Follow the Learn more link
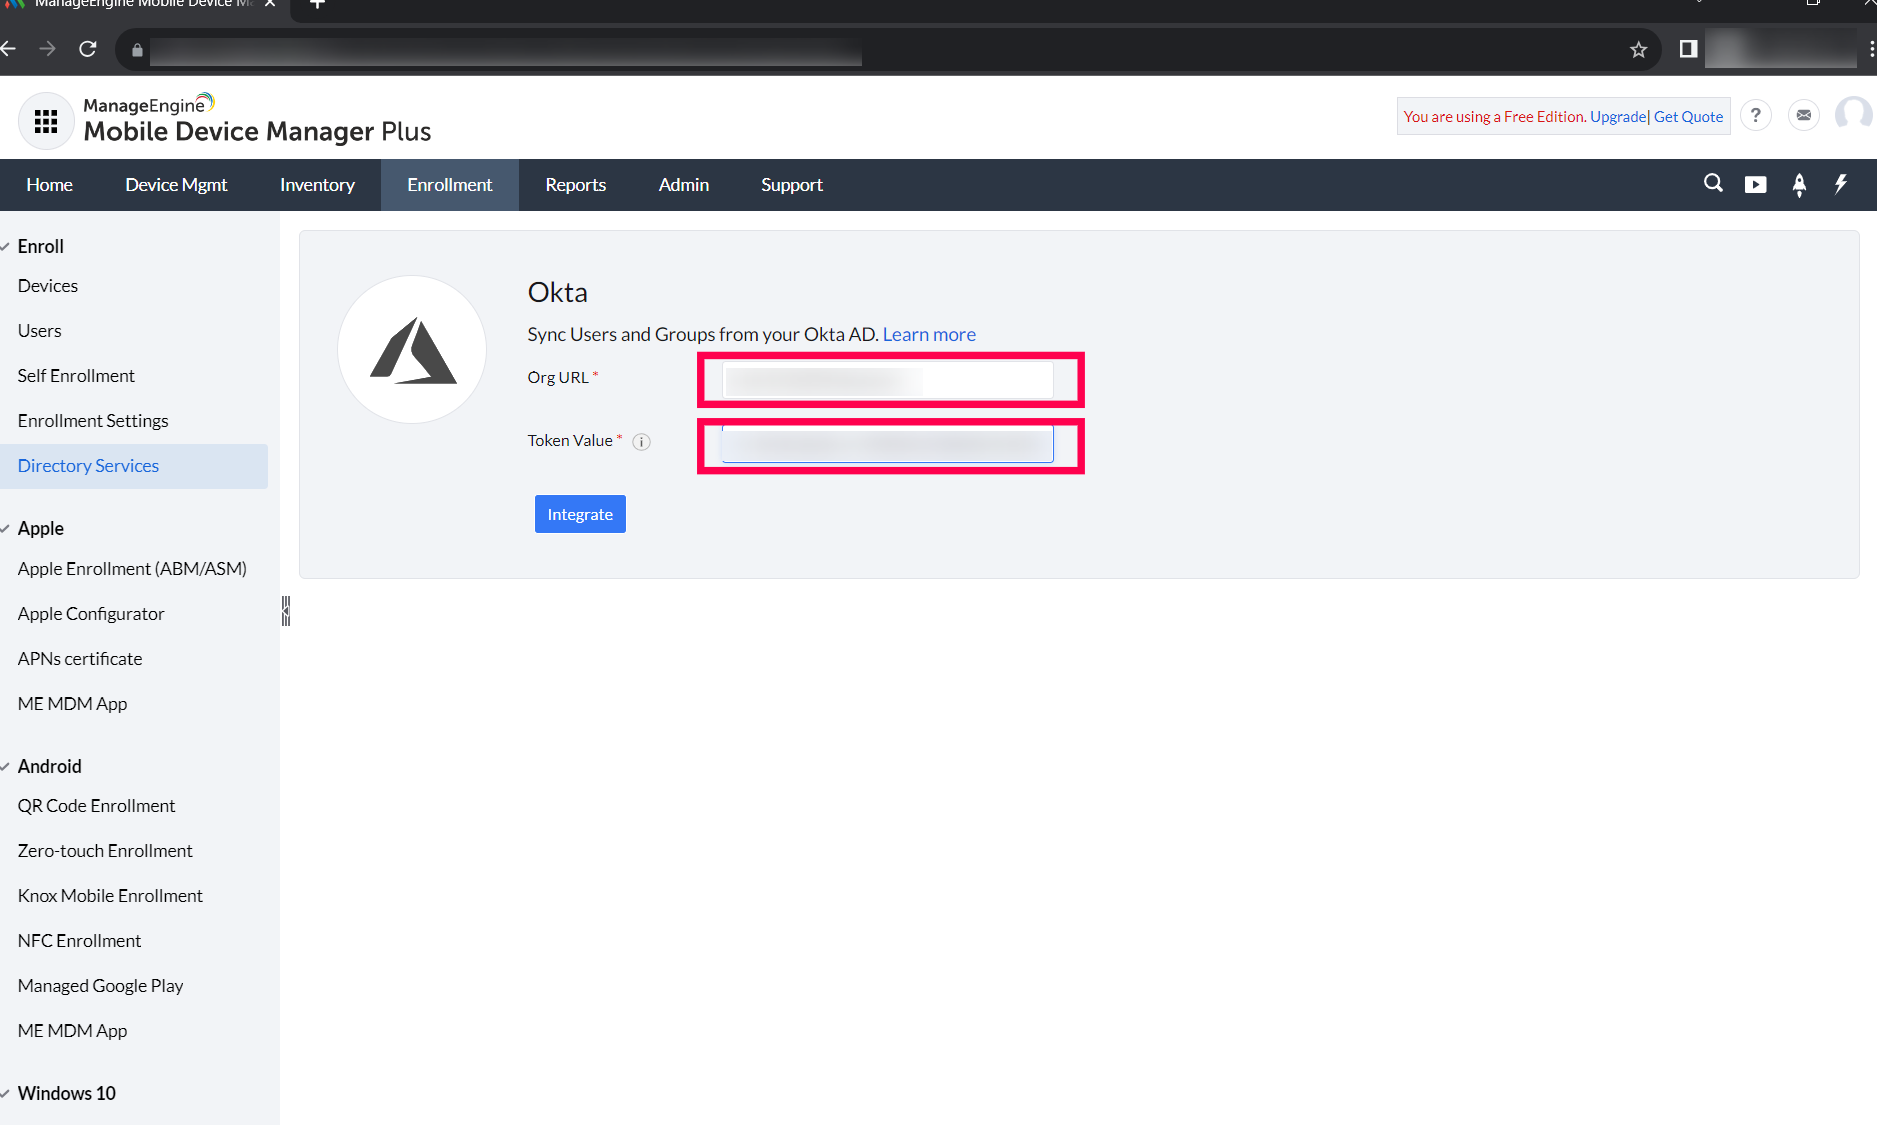1877x1125 pixels. point(929,334)
